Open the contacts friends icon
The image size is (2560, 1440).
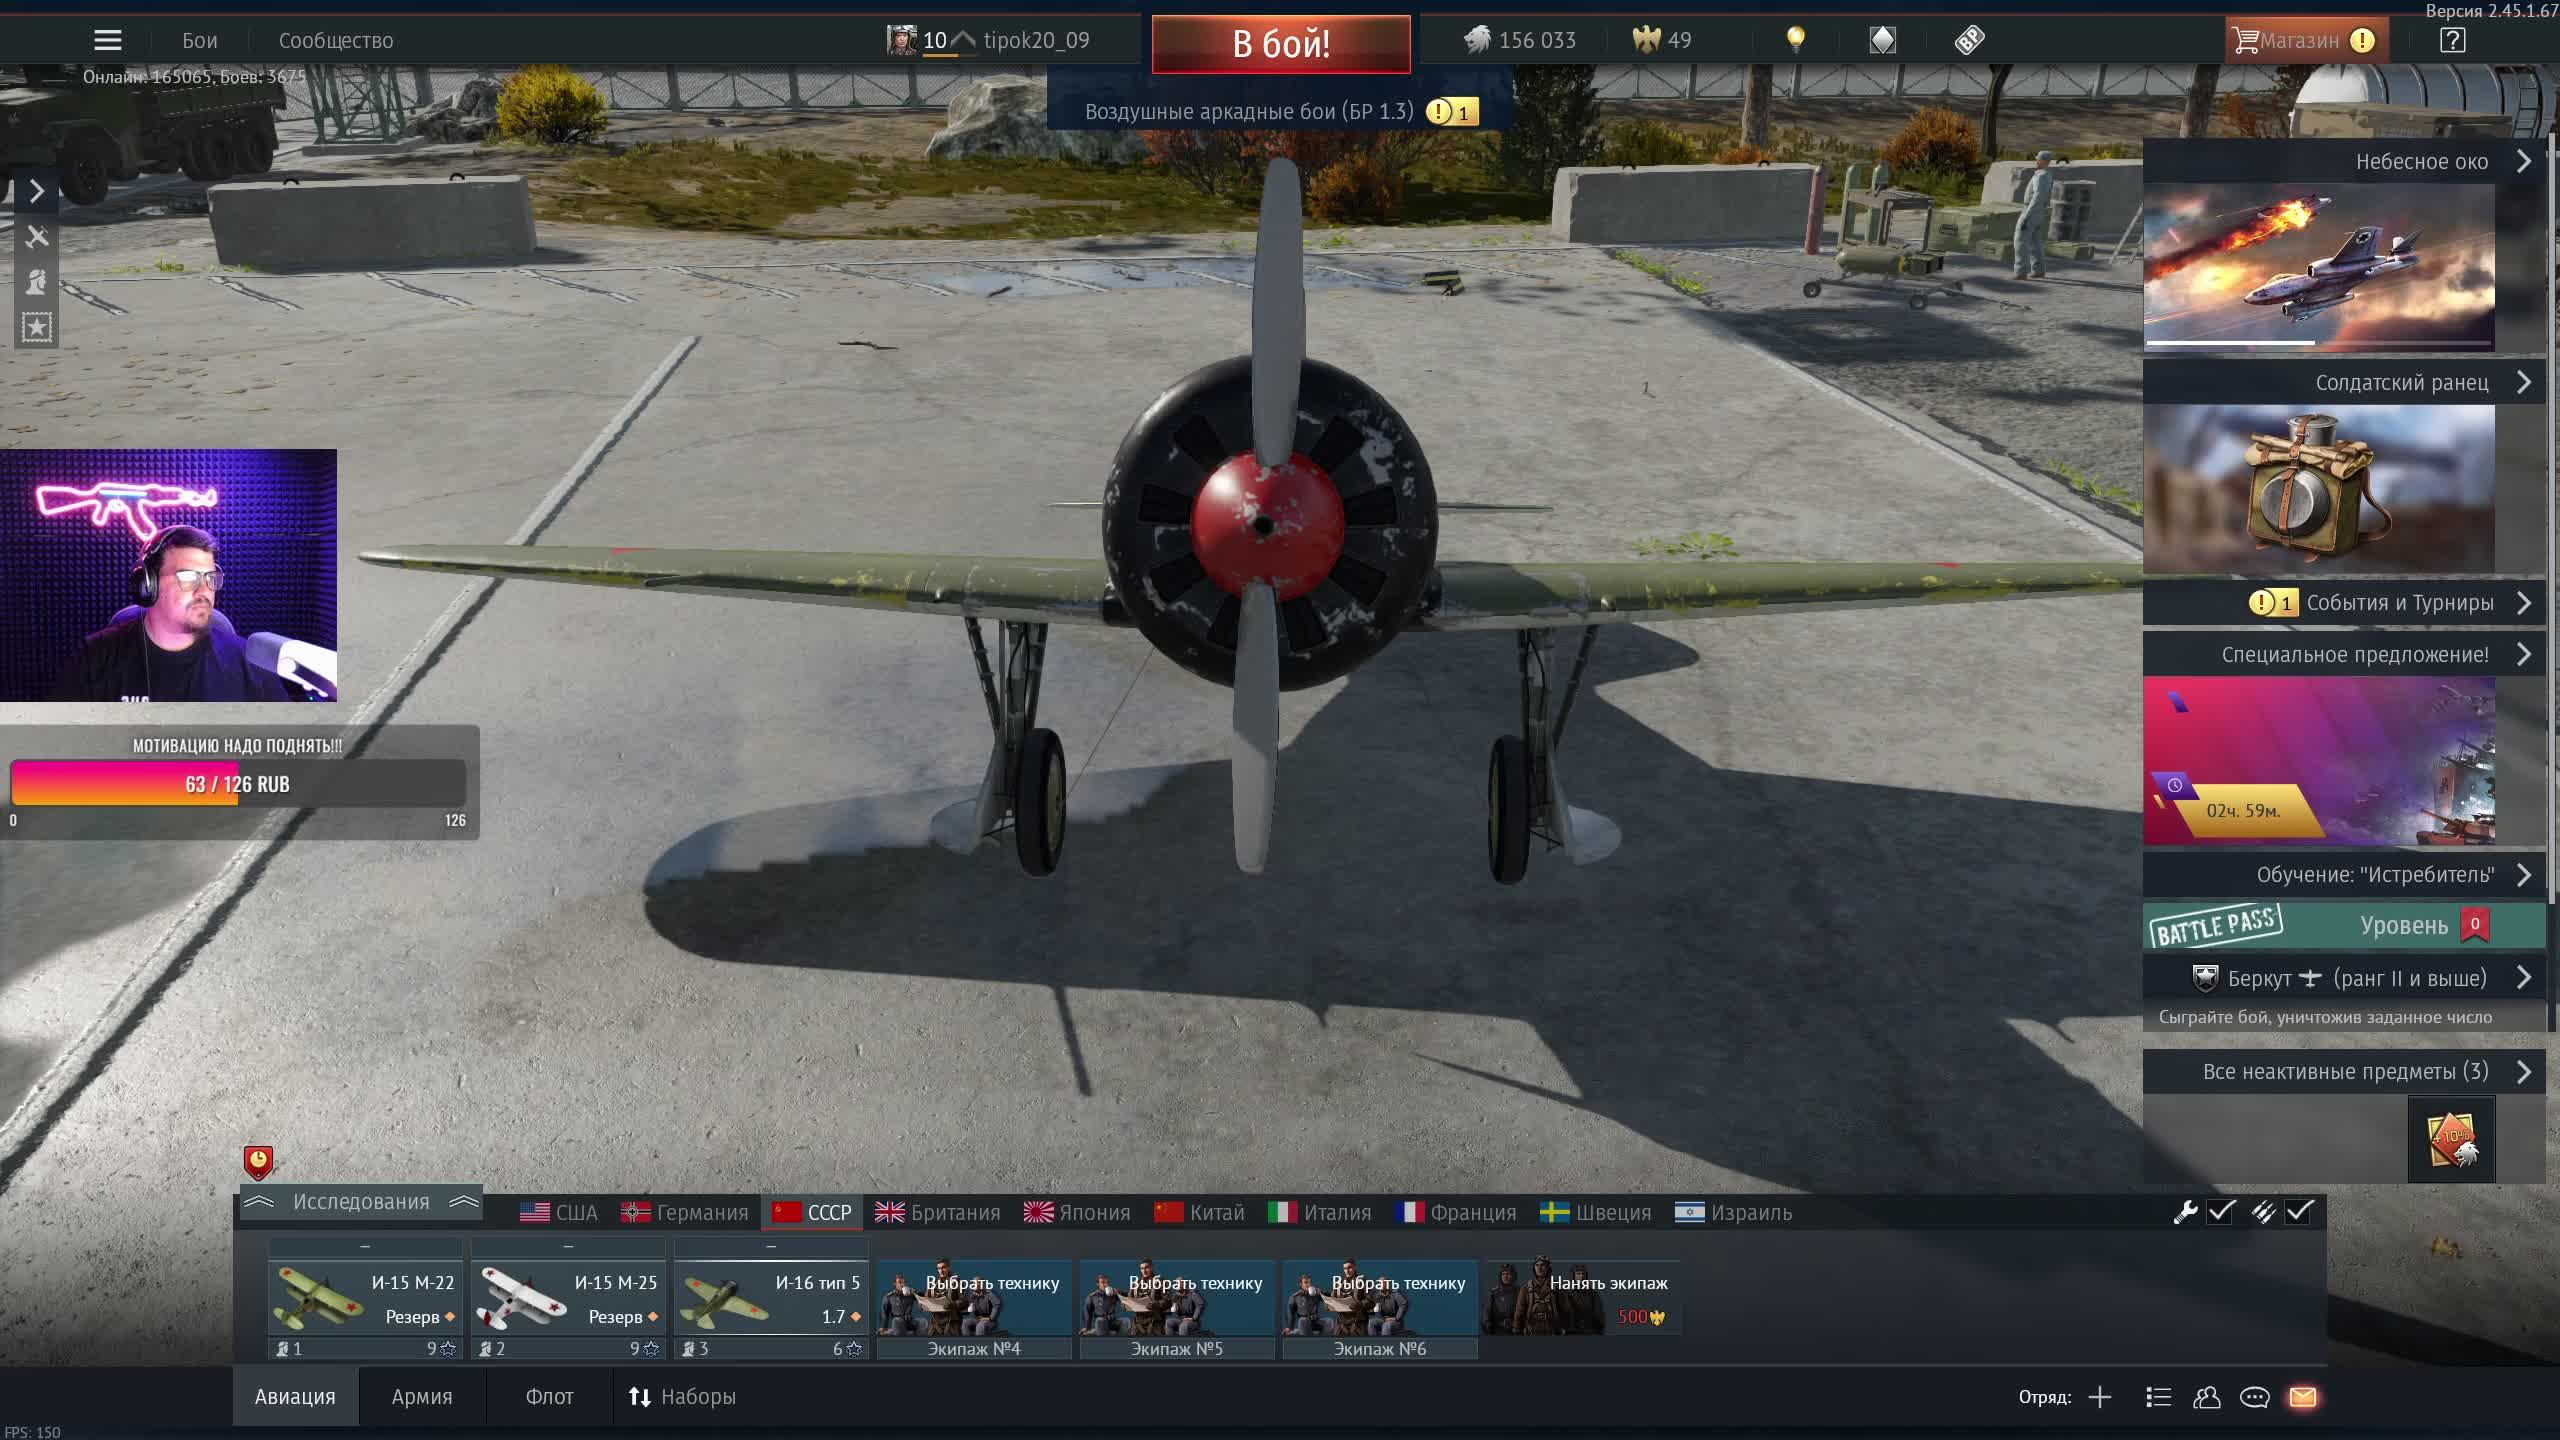click(2206, 1397)
